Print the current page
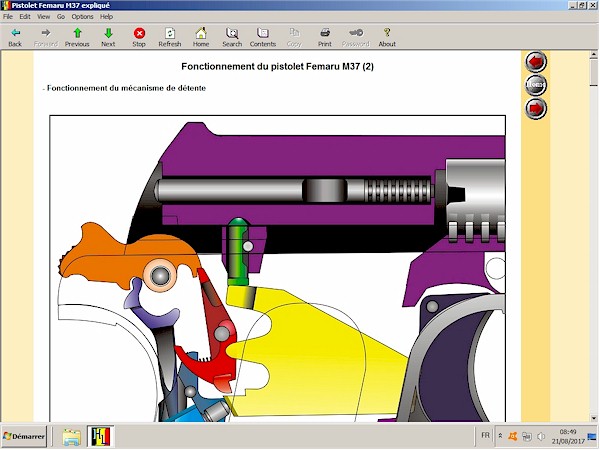 pyautogui.click(x=325, y=37)
